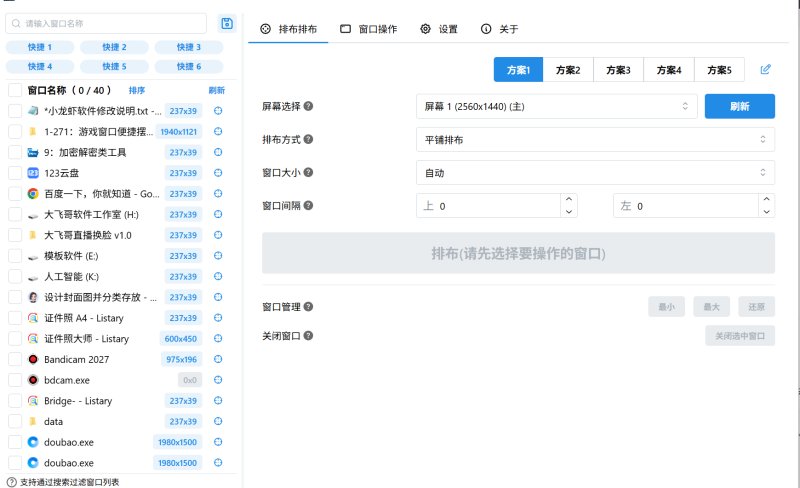Check the Bandicam 2027 checkbox
The image size is (800, 488).
click(15, 359)
